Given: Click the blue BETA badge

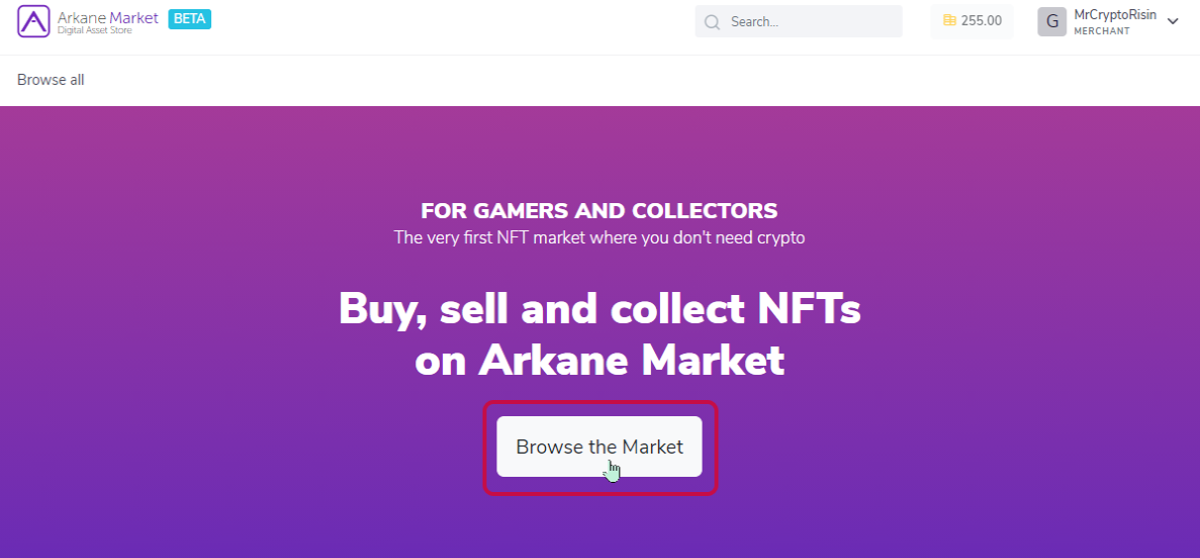Looking at the screenshot, I should pyautogui.click(x=189, y=18).
